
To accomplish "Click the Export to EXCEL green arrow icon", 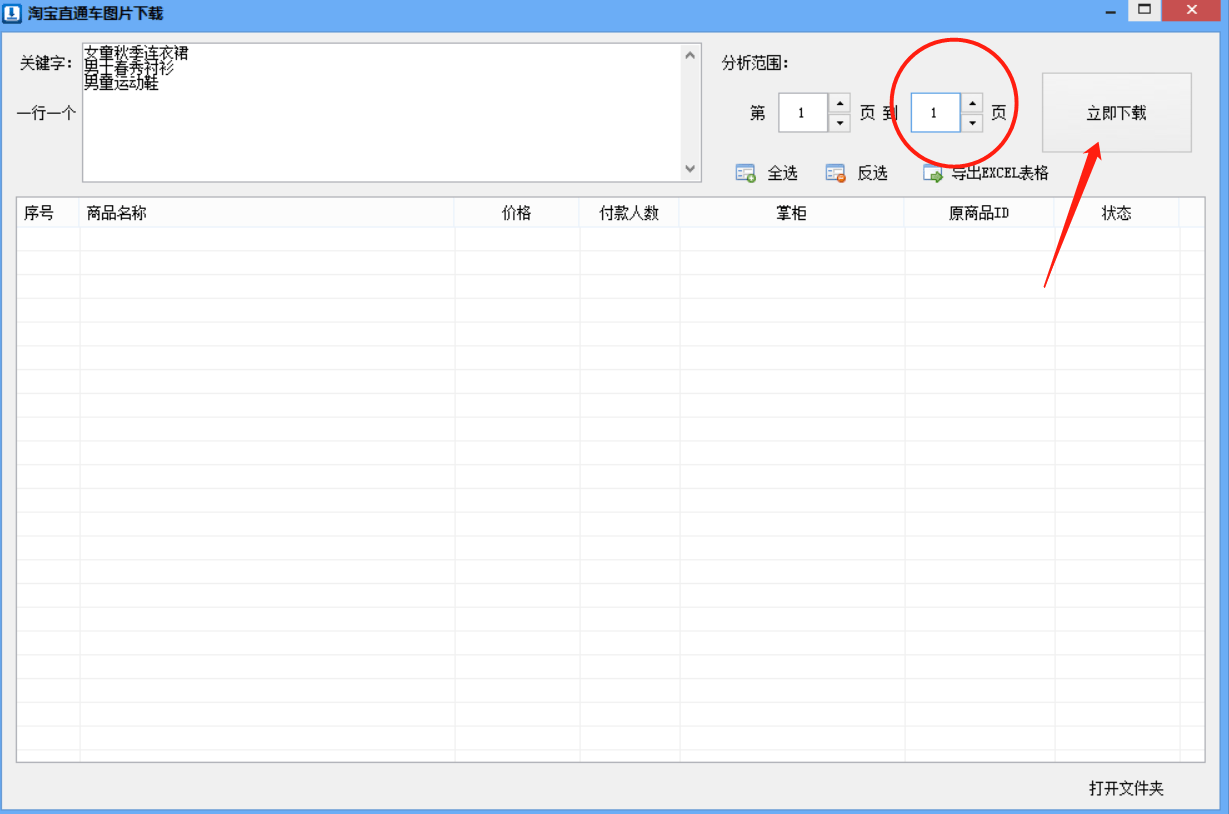I will [x=933, y=173].
